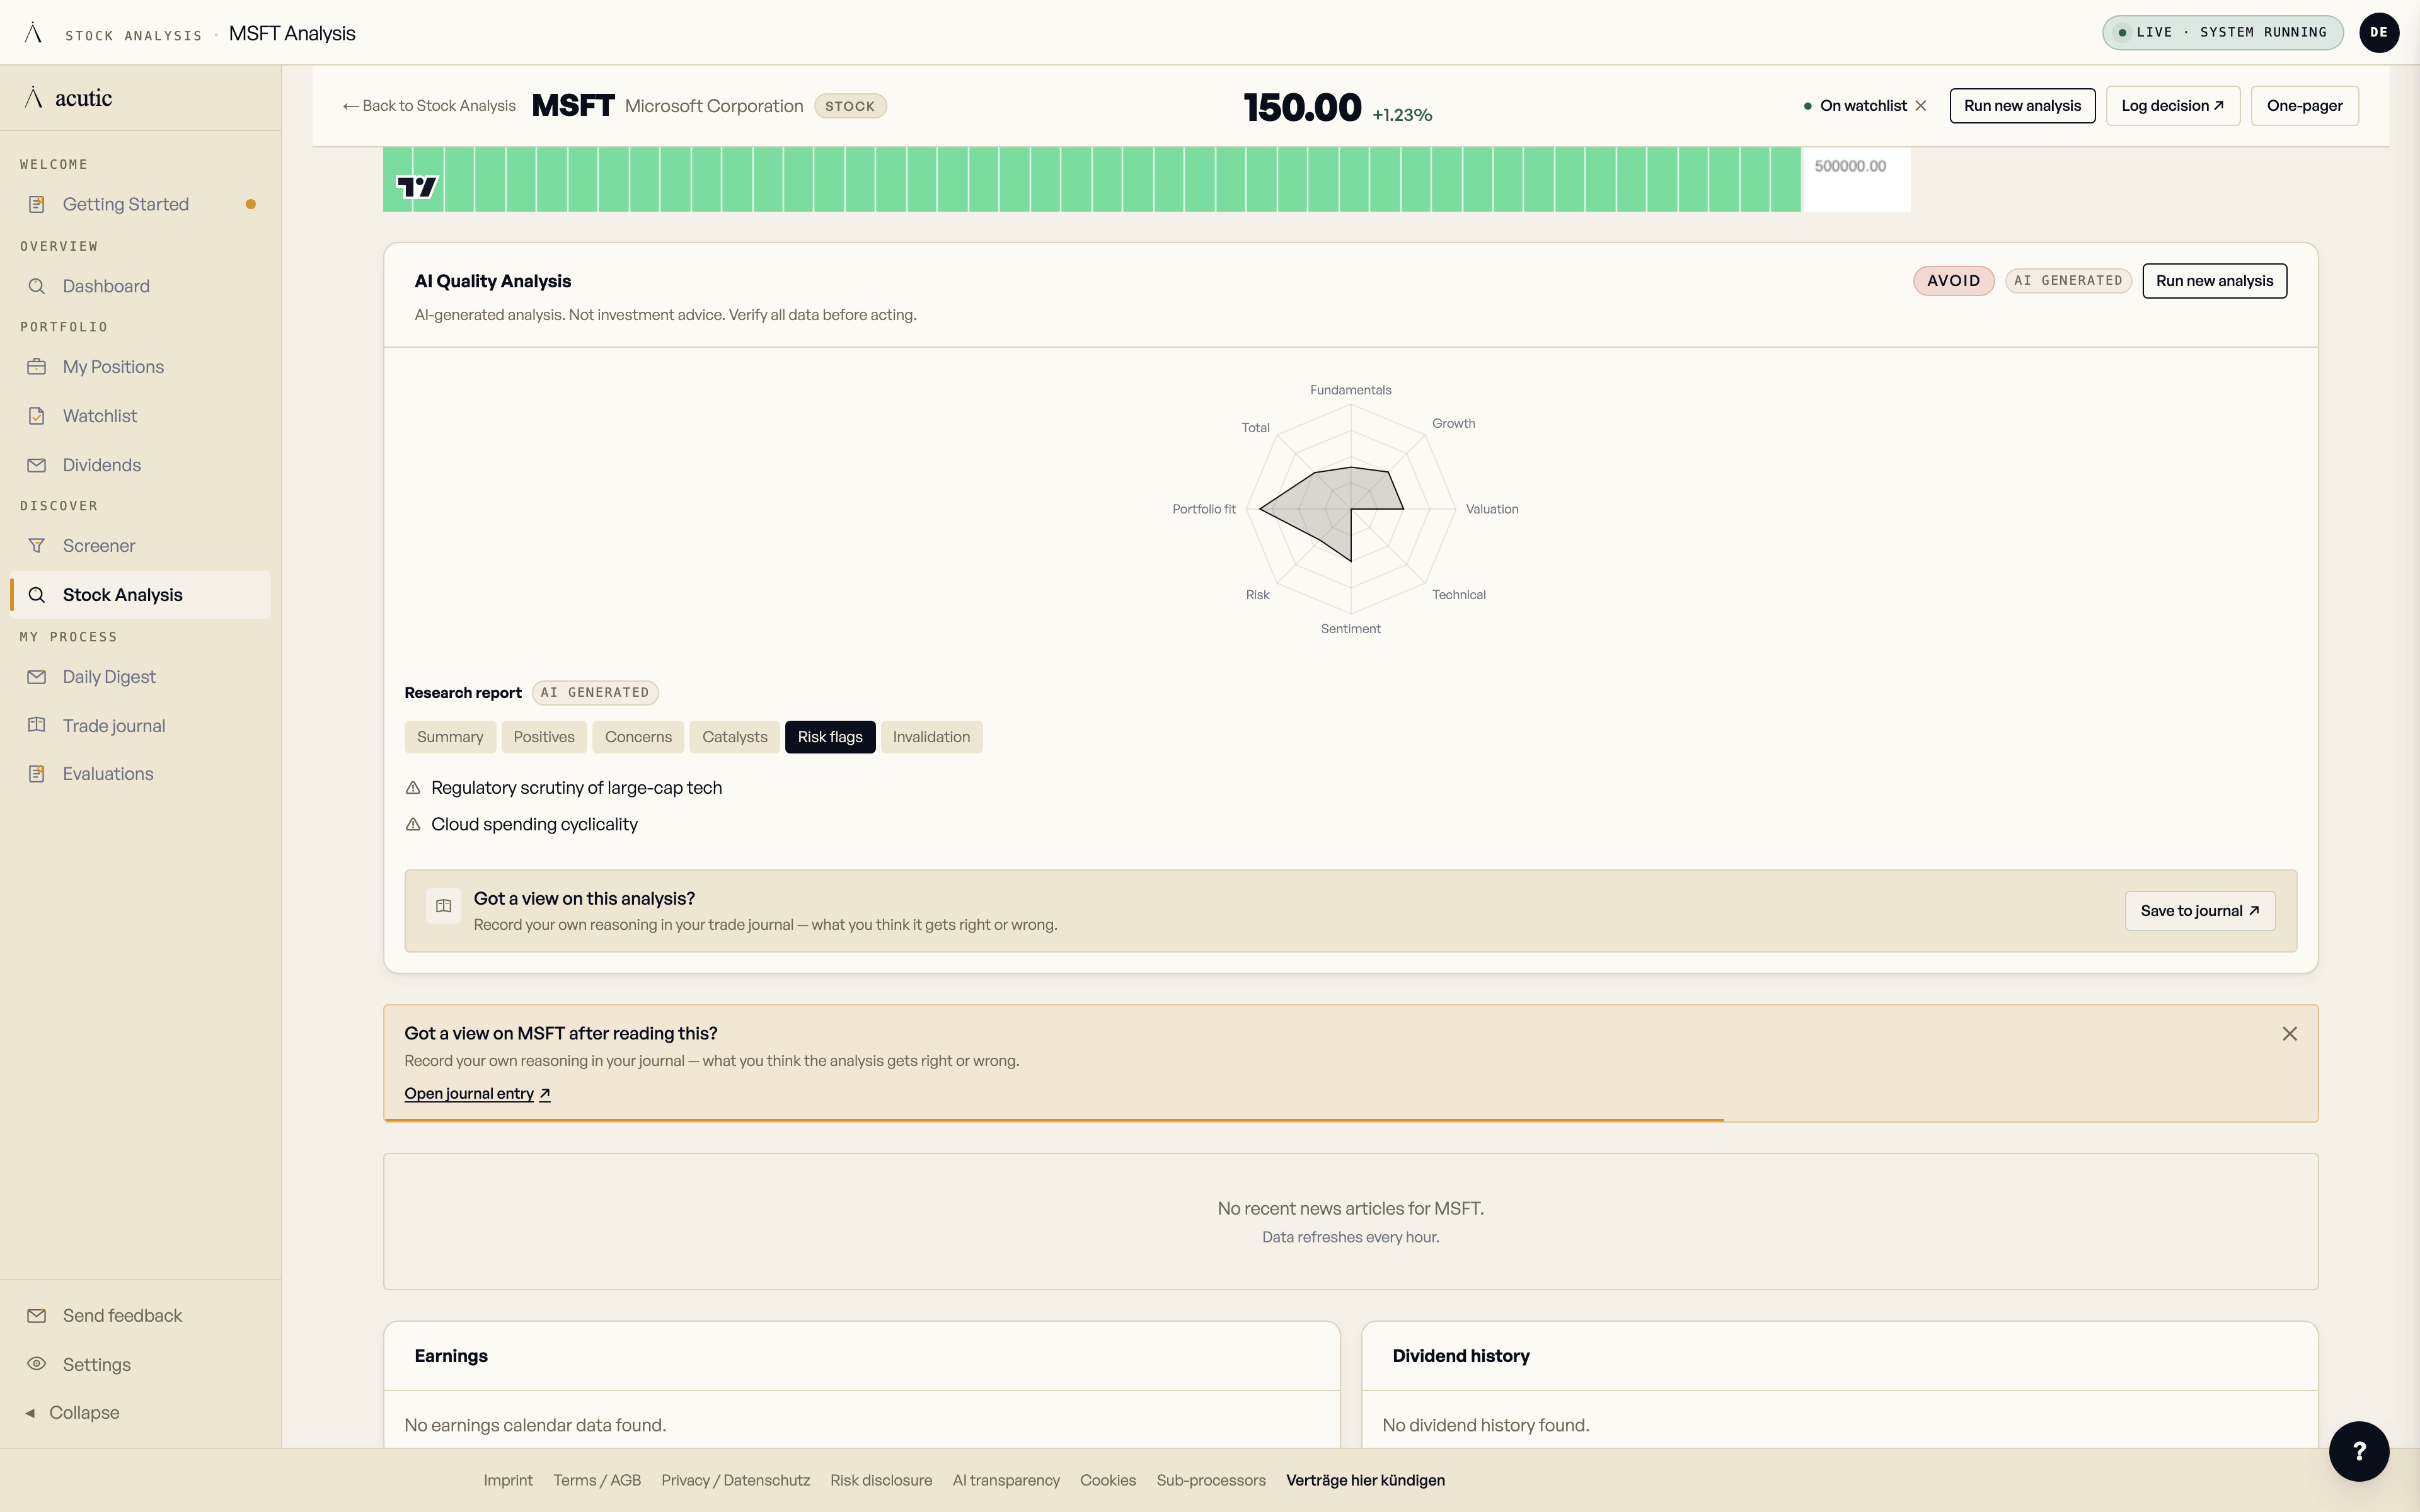Open the Concerns tab
The height and width of the screenshot is (1512, 2420).
pyautogui.click(x=638, y=737)
